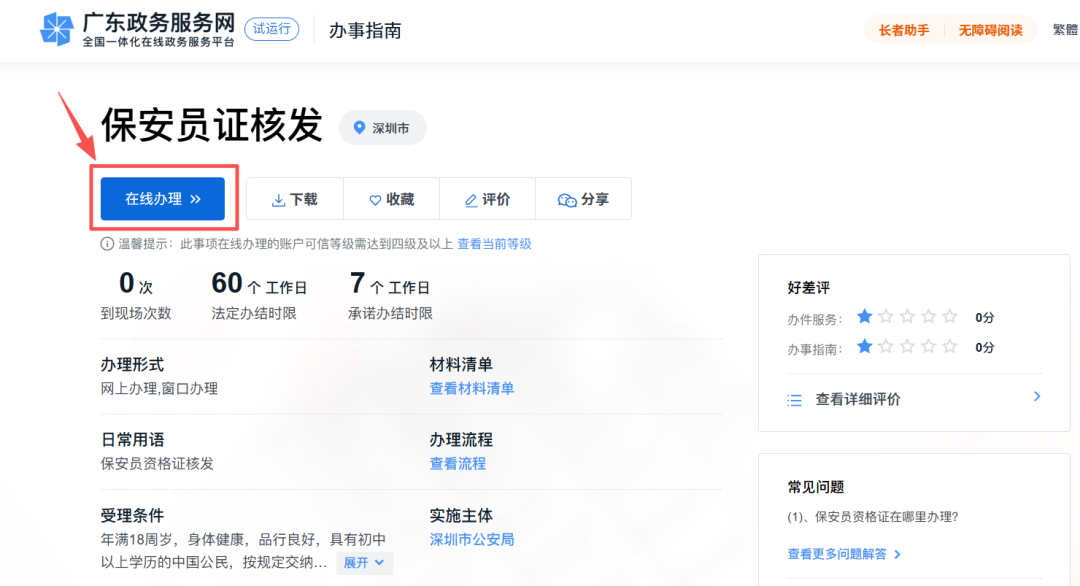
Task: Click the pencil icon to 评价
Action: [x=469, y=199]
